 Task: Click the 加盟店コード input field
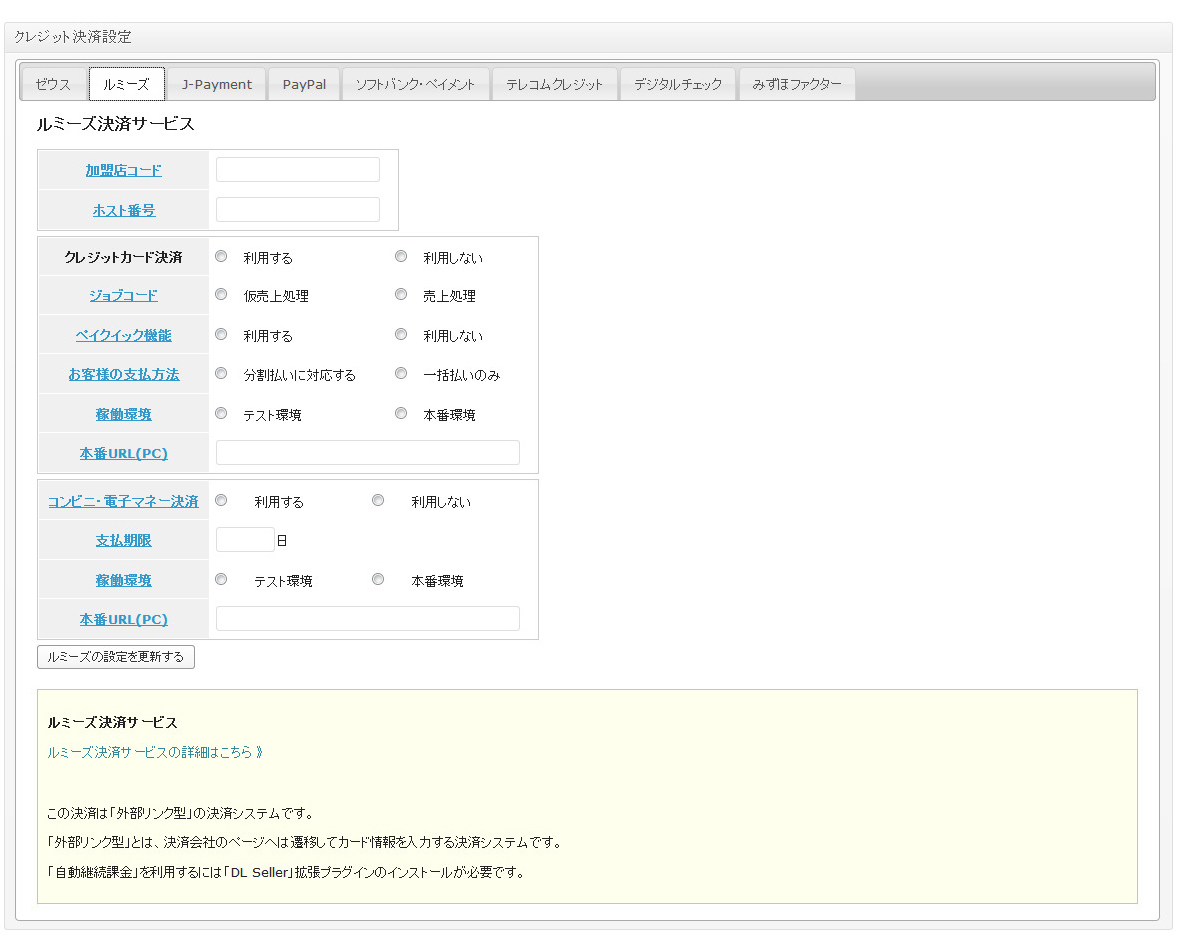(298, 170)
